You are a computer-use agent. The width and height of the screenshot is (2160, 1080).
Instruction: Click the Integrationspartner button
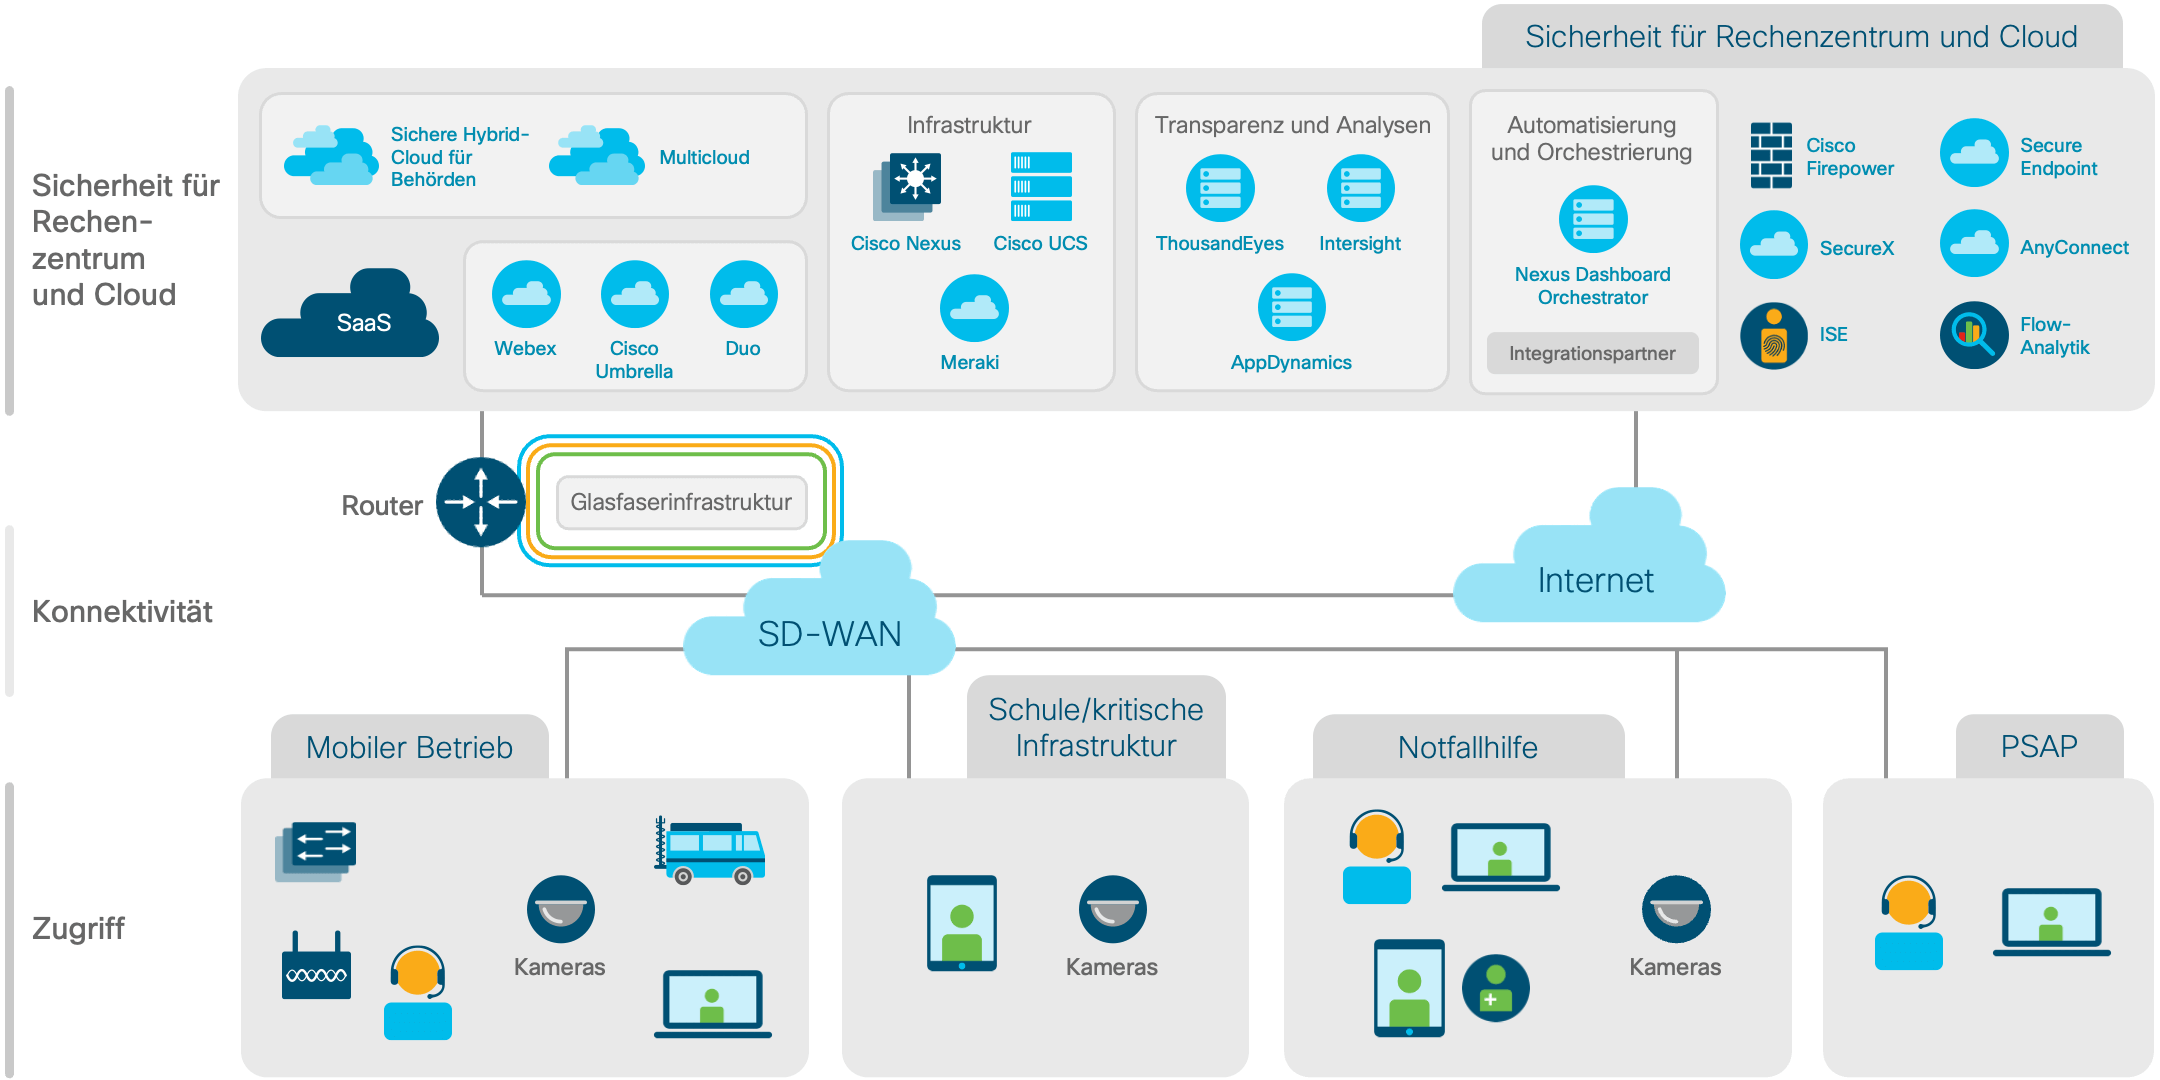(1593, 353)
